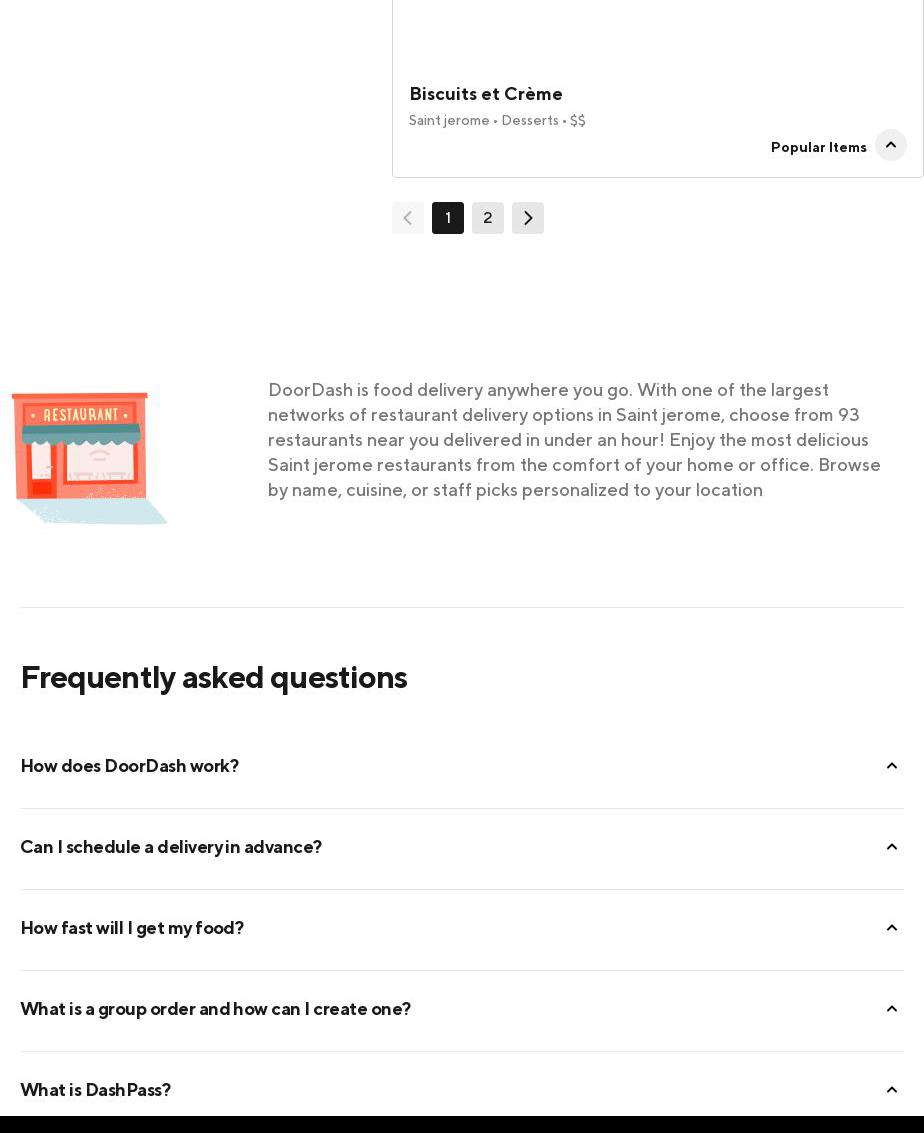The height and width of the screenshot is (1133, 924).
Task: Click the DoorDash food delivery description paragraph
Action: 574,440
